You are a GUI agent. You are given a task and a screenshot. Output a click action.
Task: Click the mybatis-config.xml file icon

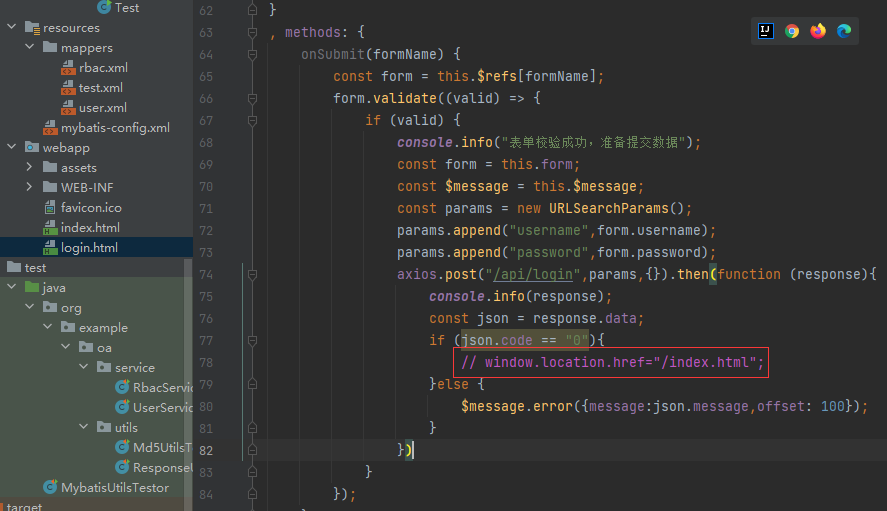pyautogui.click(x=50, y=128)
